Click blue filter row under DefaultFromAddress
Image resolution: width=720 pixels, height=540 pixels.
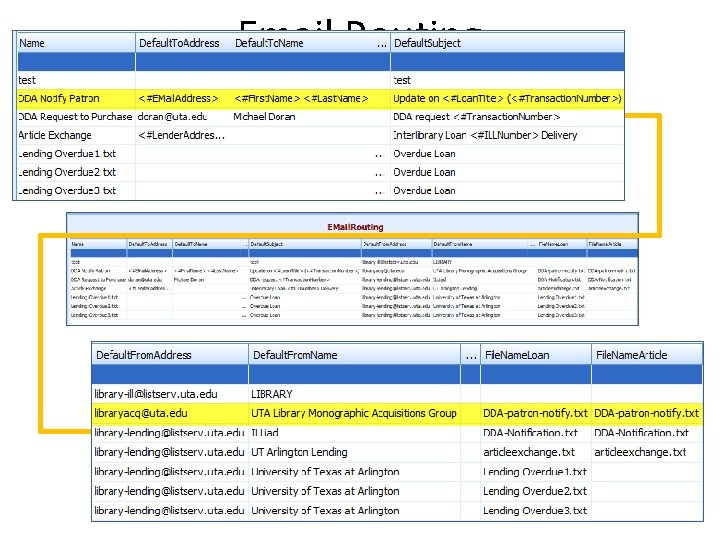click(170, 374)
